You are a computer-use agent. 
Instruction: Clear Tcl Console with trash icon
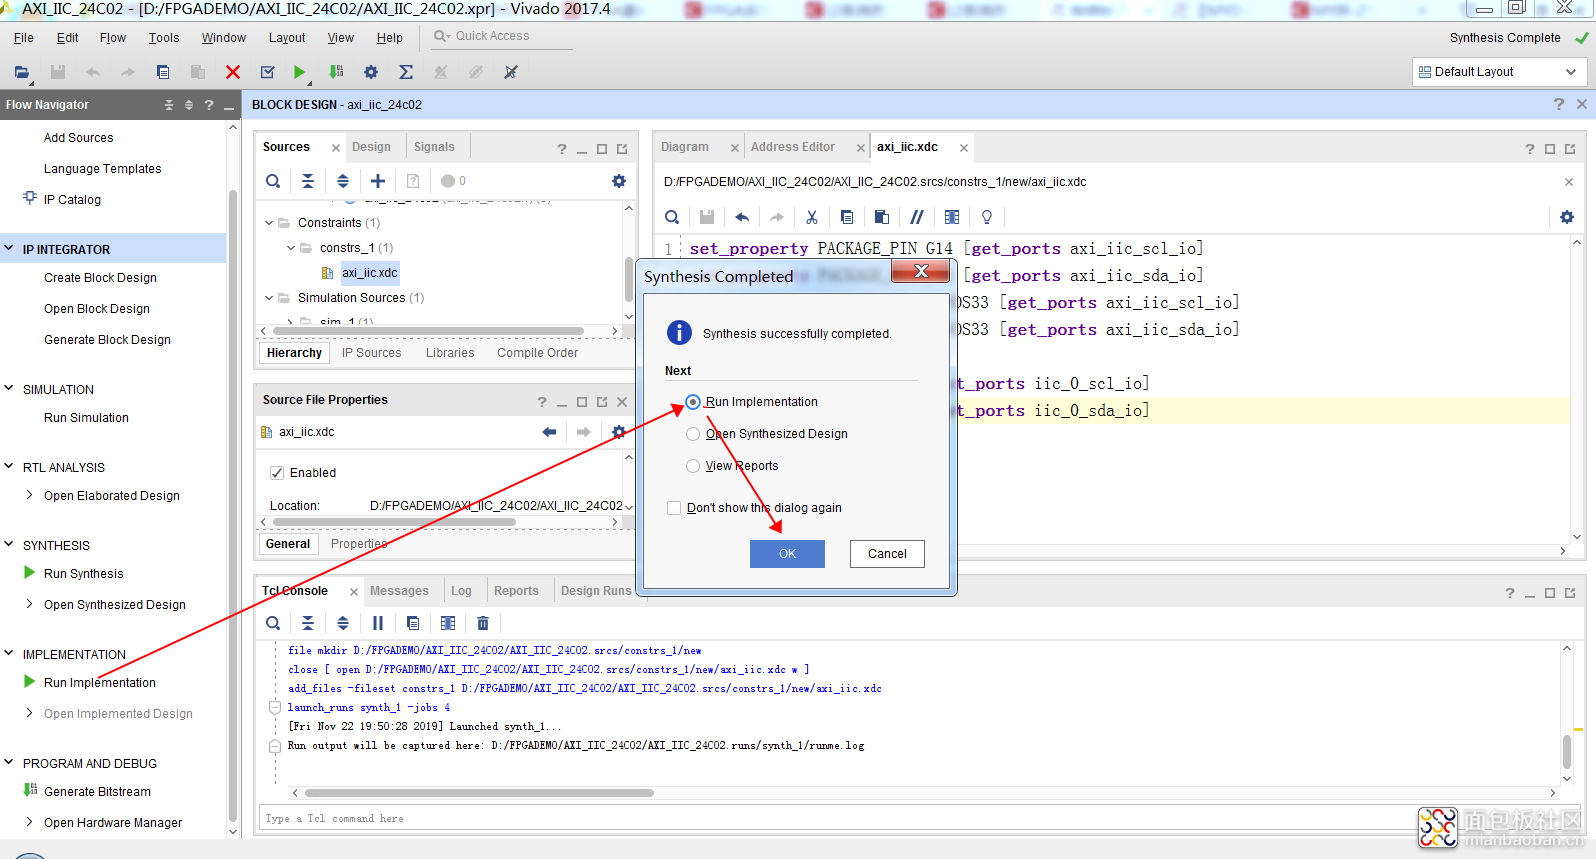483,623
